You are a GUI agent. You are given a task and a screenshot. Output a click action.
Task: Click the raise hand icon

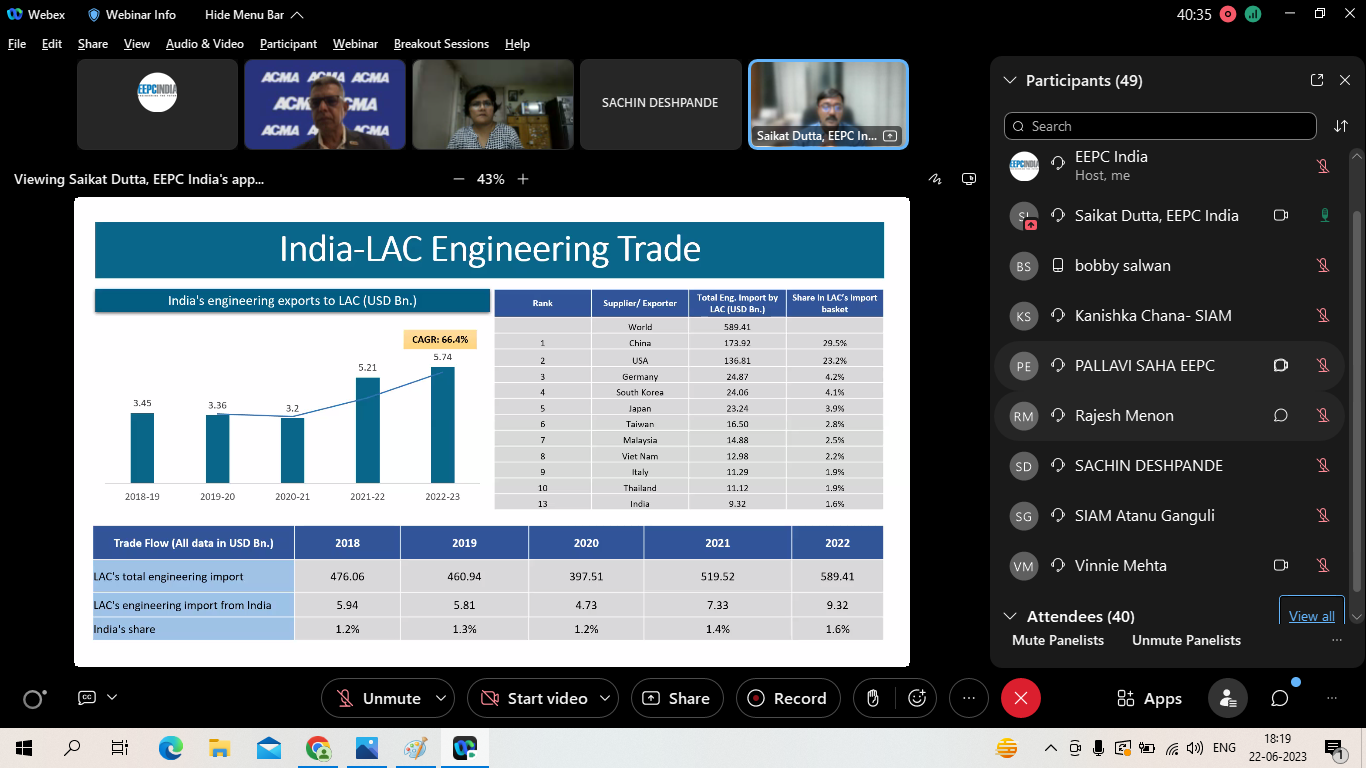tap(873, 698)
